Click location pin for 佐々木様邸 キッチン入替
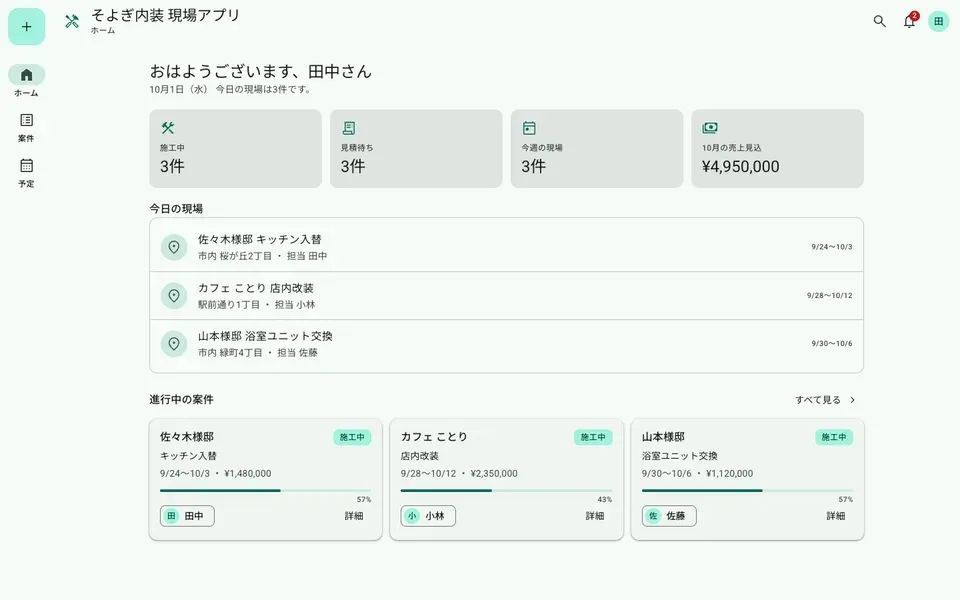Viewport: 960px width, 600px height. pos(174,247)
